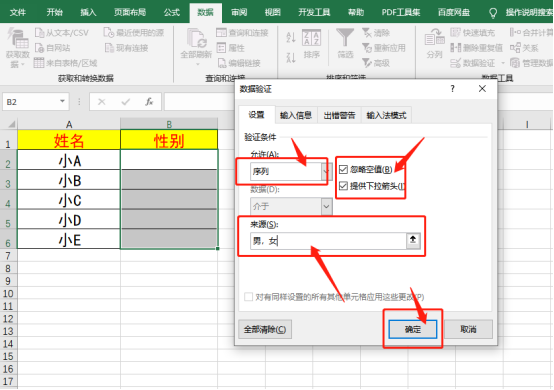Toggle Ignore blank (忽略空值) checkbox
554x390 pixels.
point(343,170)
